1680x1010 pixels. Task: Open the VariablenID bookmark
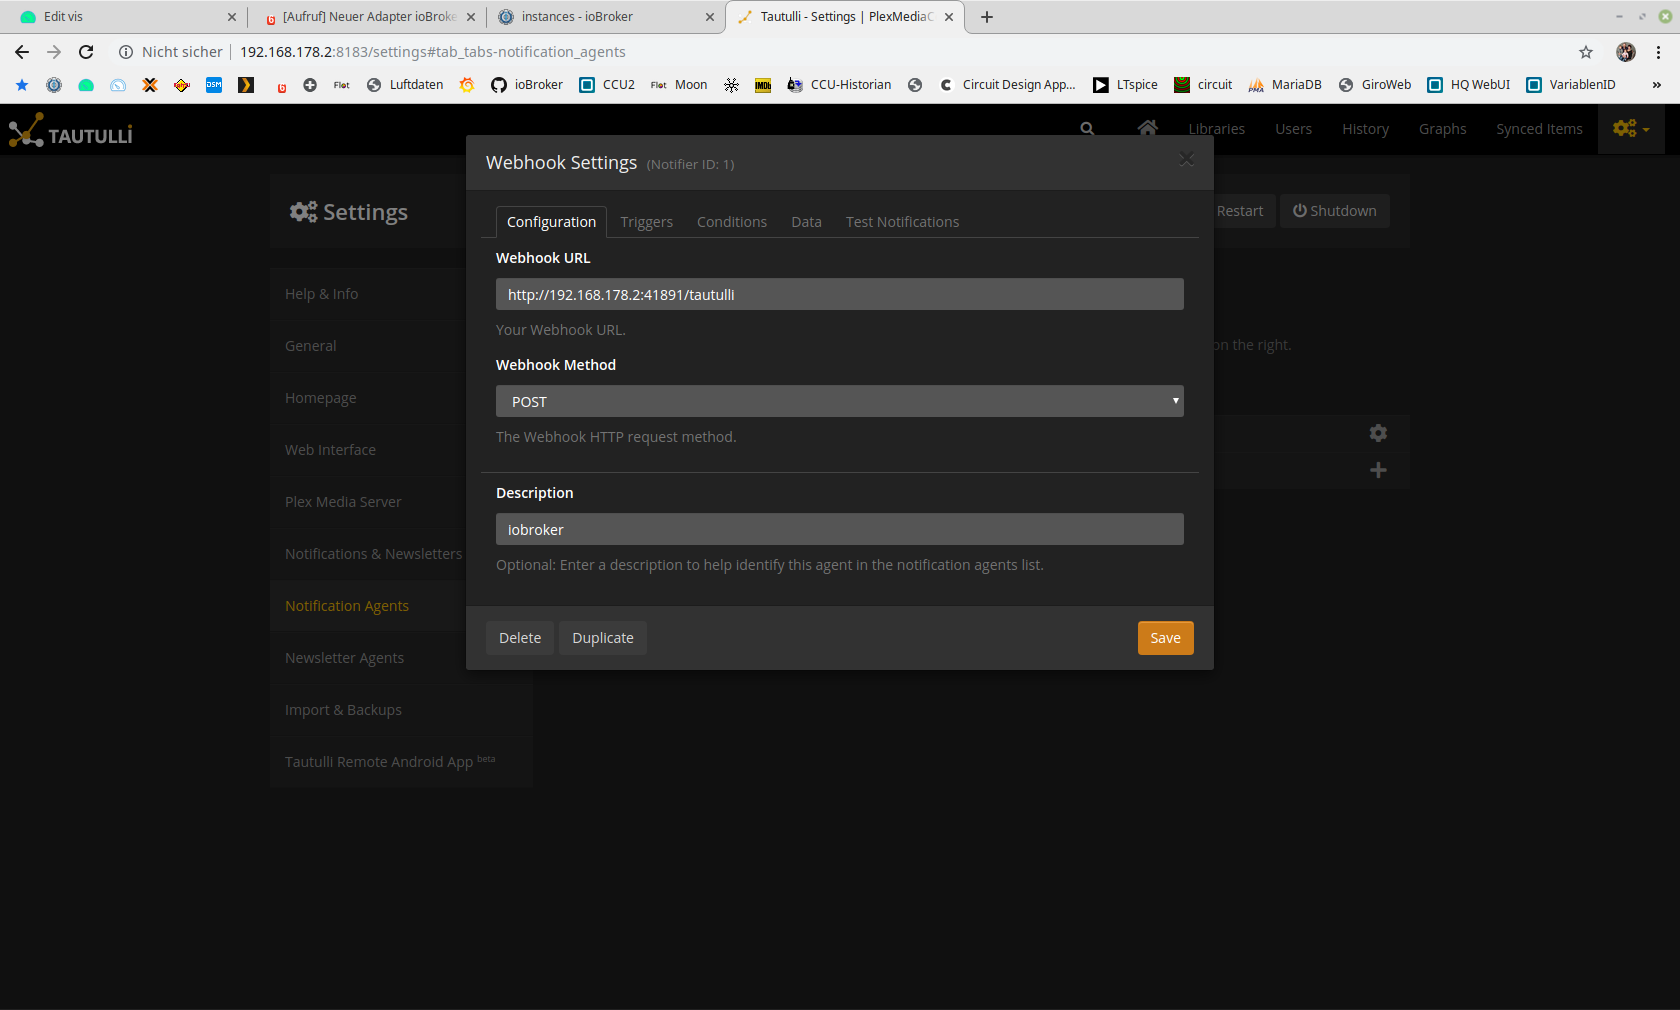tap(1571, 85)
